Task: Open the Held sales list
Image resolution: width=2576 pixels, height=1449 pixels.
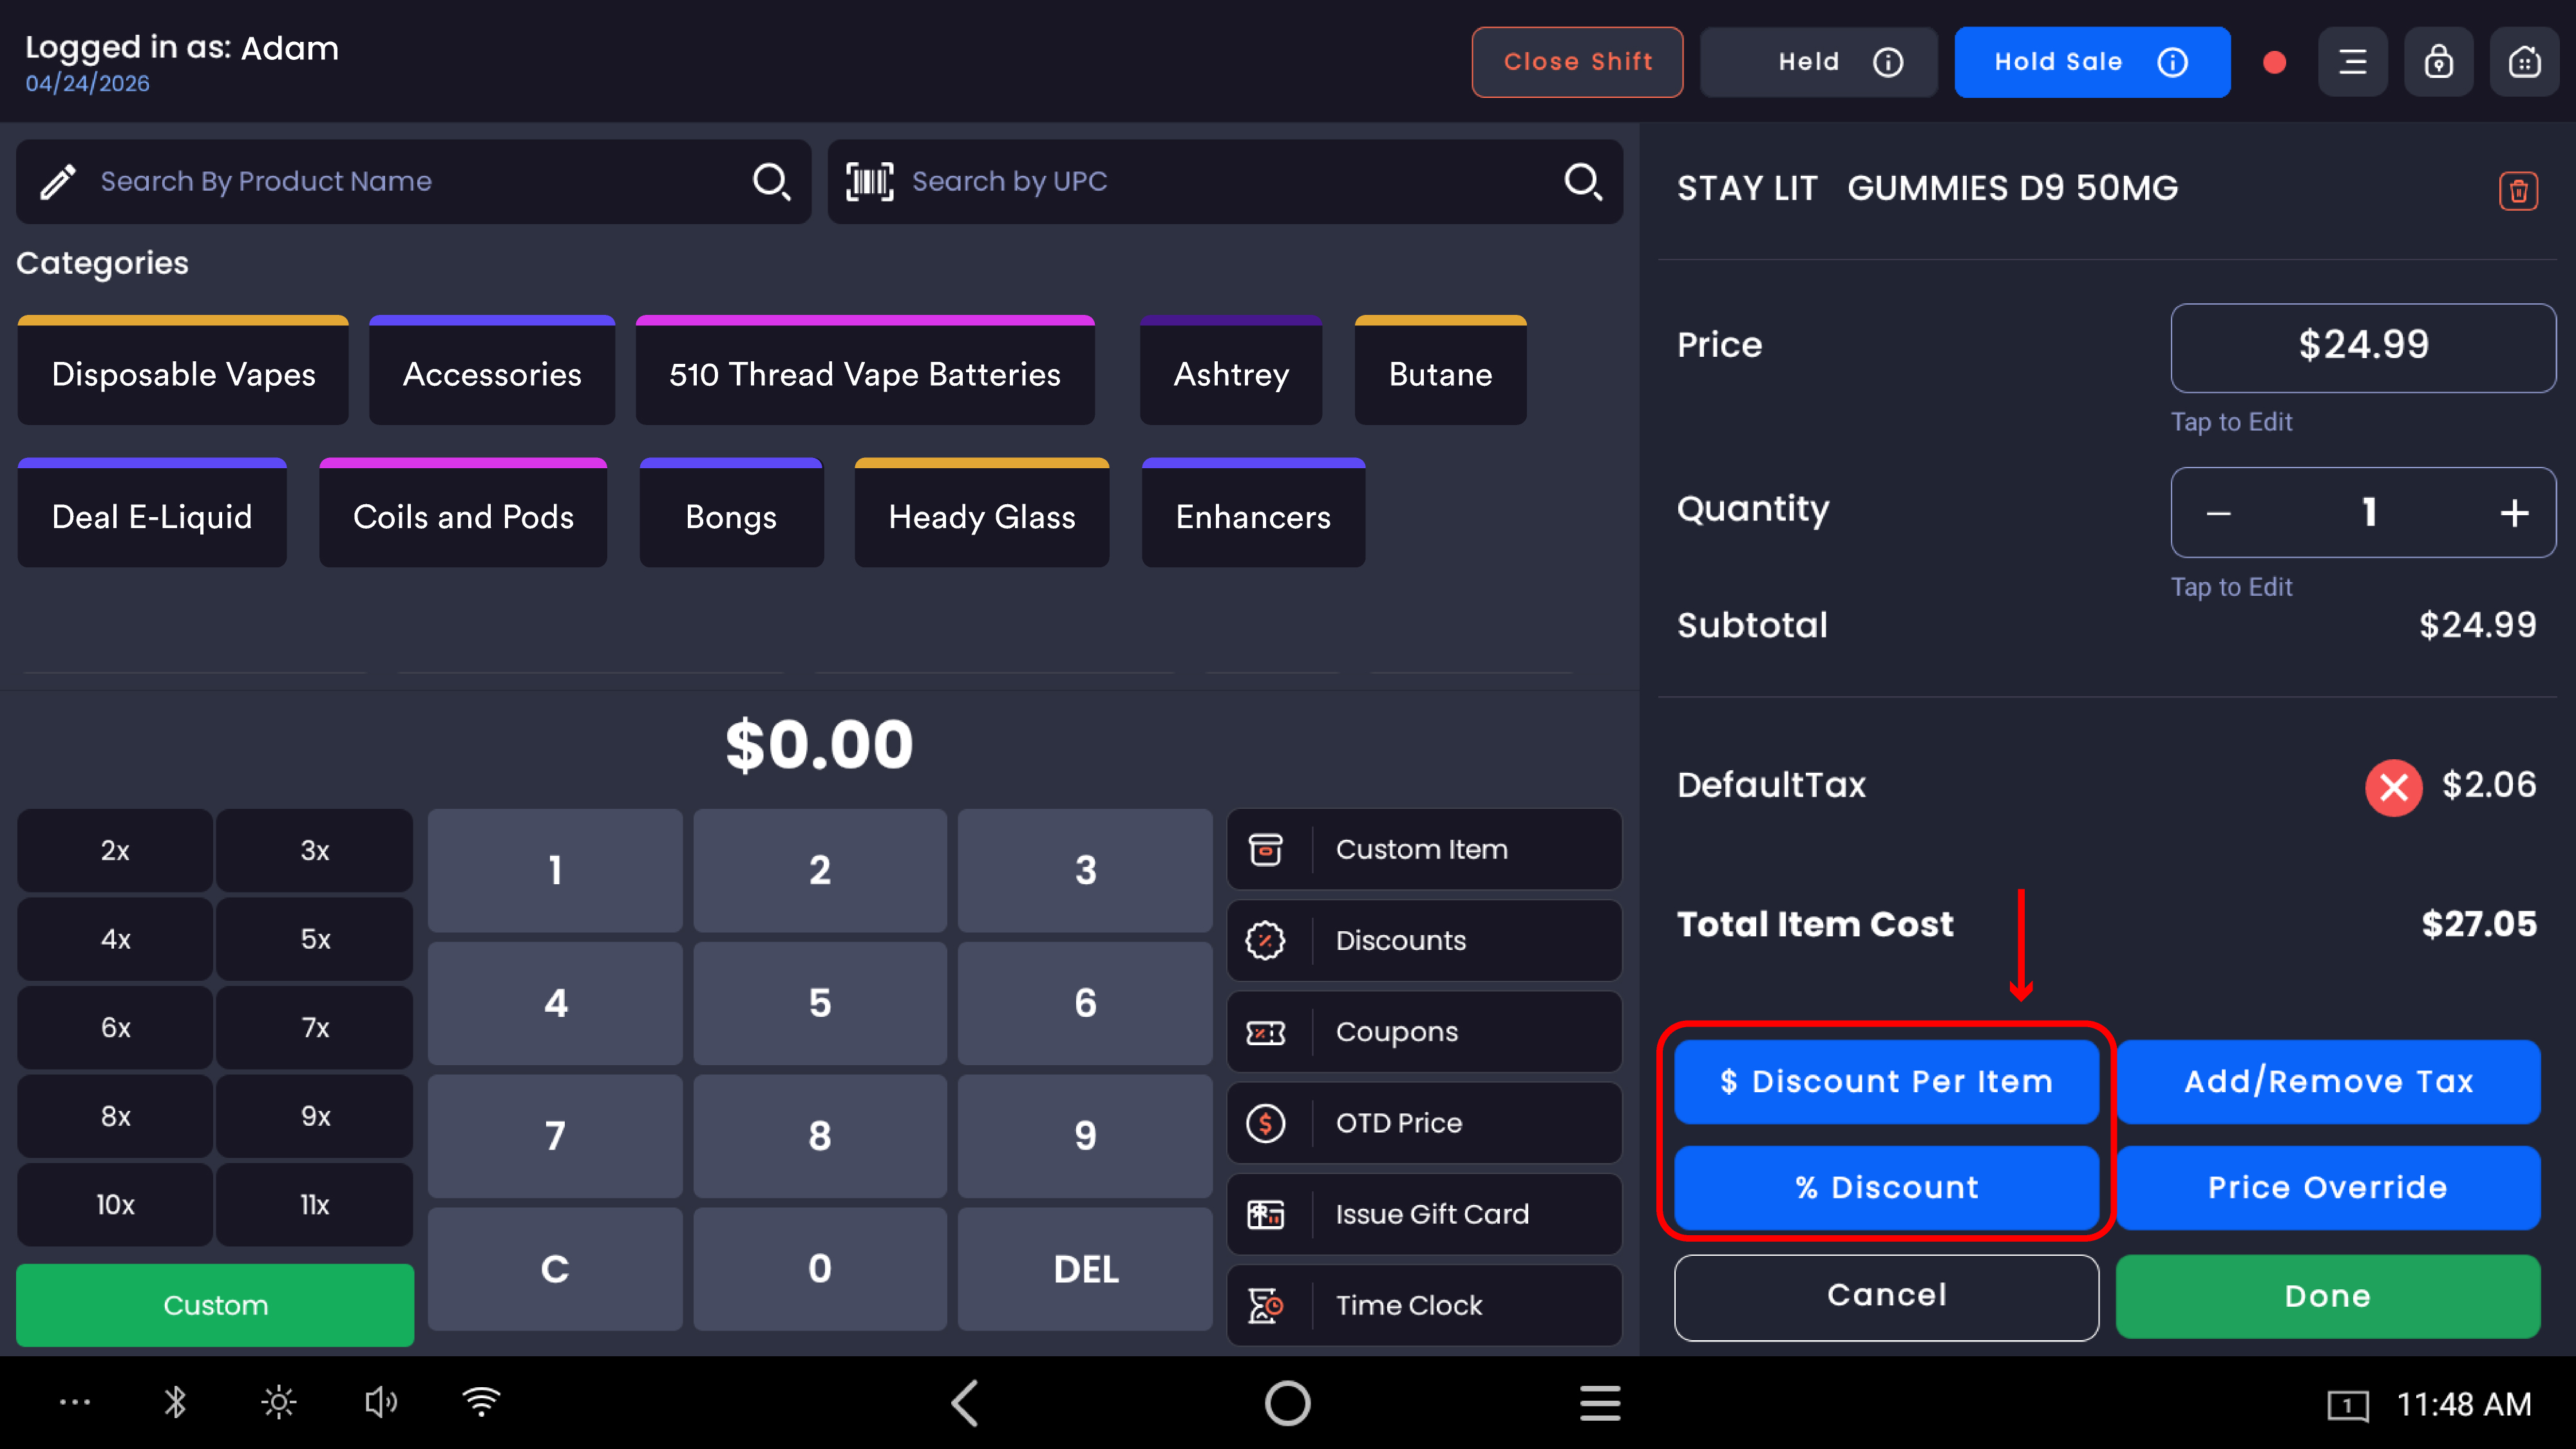Action: coord(1818,62)
